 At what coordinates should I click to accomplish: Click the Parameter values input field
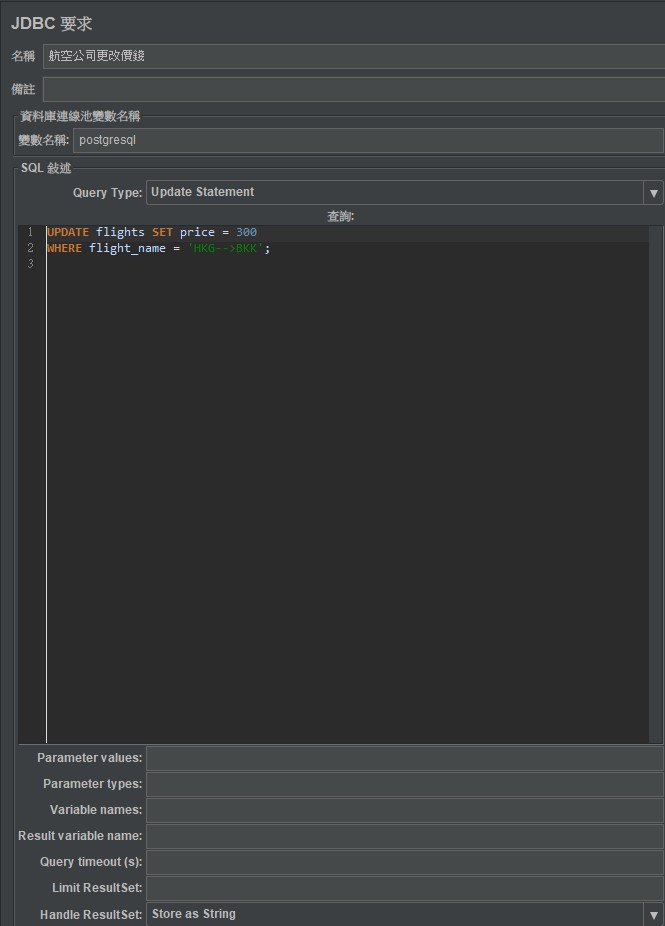pyautogui.click(x=404, y=759)
